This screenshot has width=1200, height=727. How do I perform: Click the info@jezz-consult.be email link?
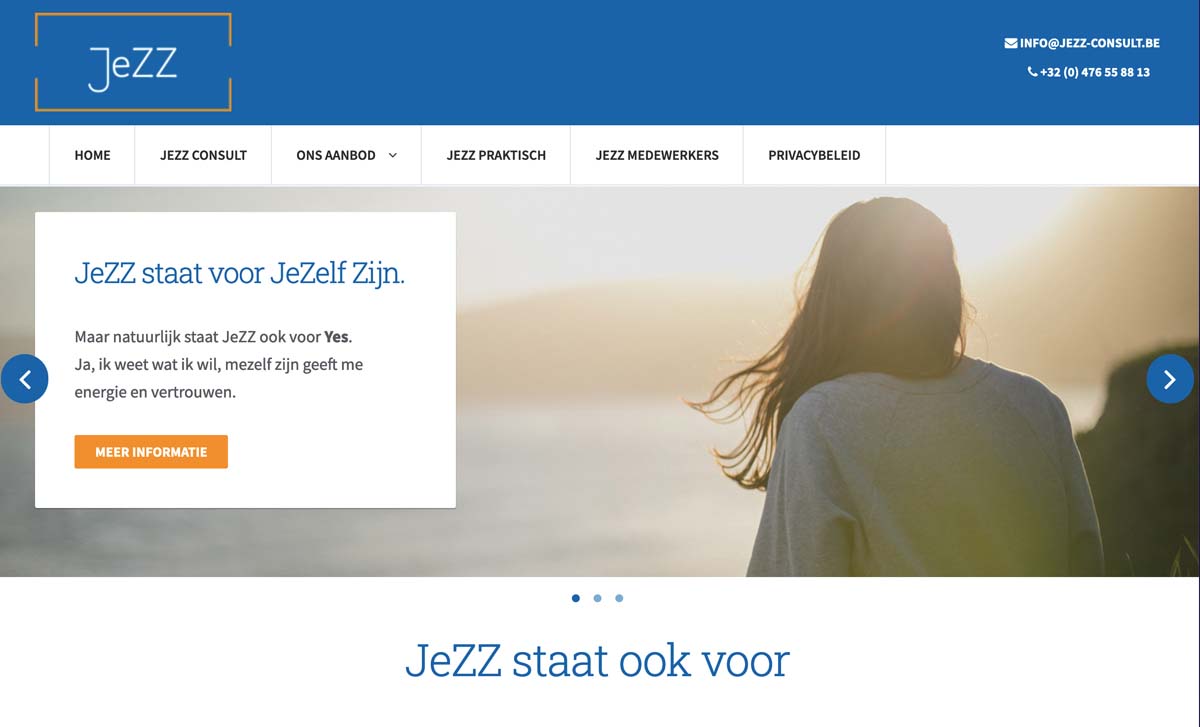point(1090,43)
